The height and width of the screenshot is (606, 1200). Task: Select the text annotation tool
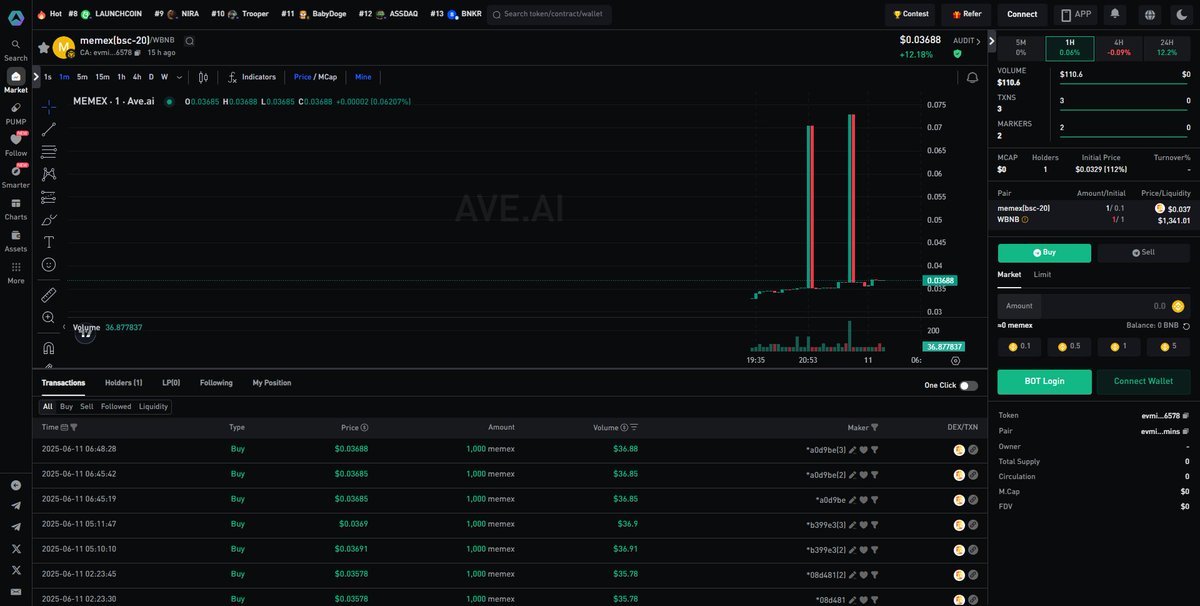[x=48, y=242]
